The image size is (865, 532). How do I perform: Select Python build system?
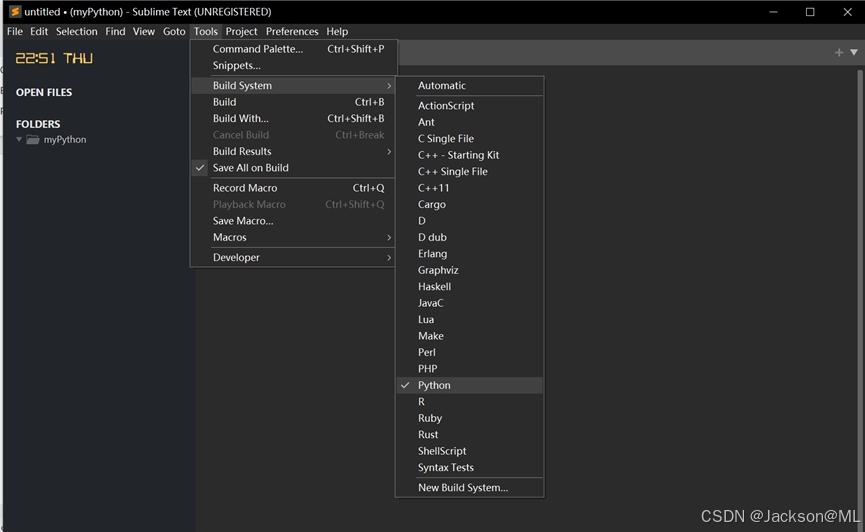(469, 385)
